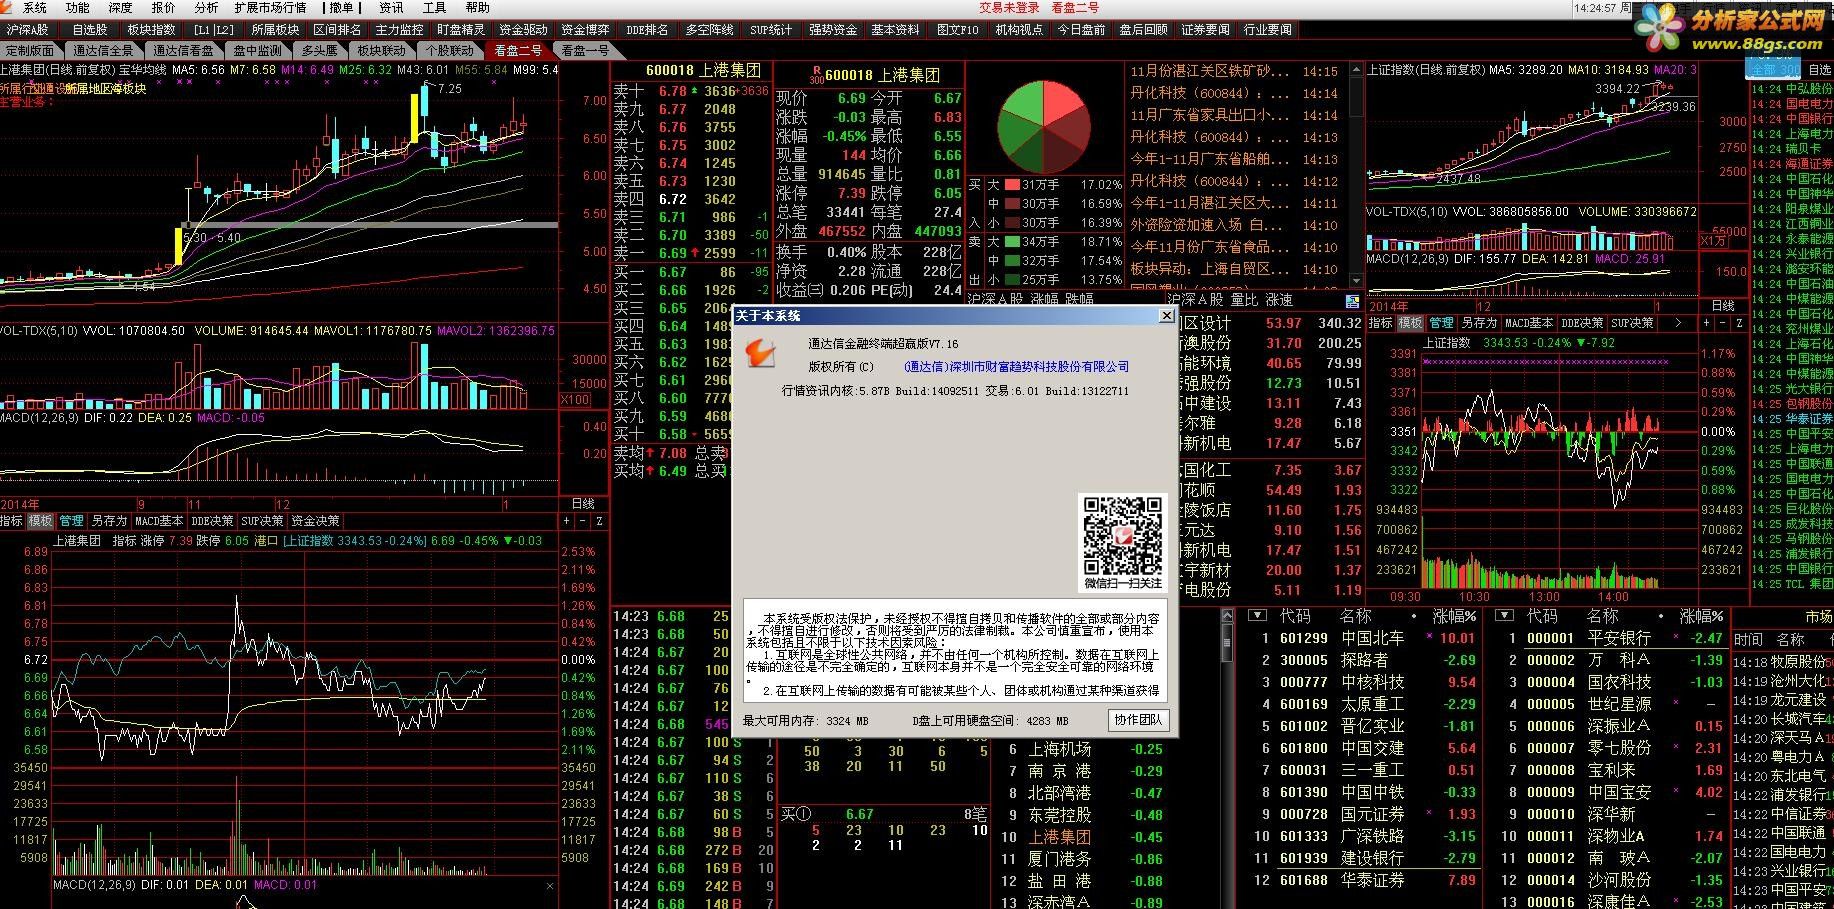Select the 601299 中国北车 row
The height and width of the screenshot is (909, 1834).
pyautogui.click(x=1363, y=638)
